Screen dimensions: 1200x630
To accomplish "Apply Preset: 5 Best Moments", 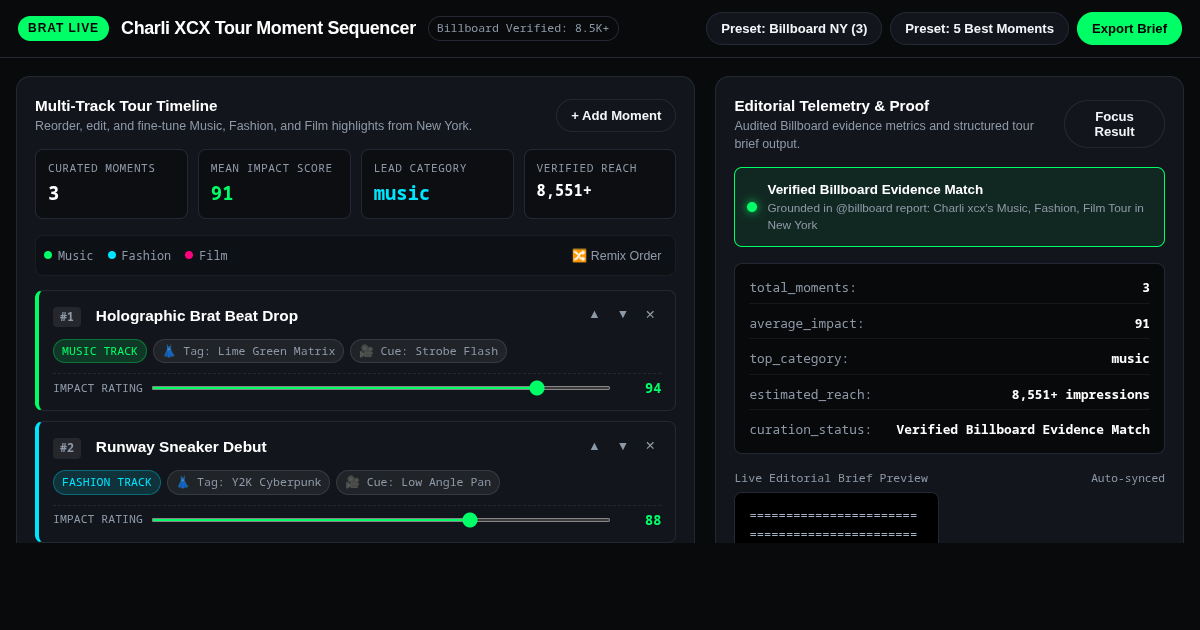I will (979, 28).
